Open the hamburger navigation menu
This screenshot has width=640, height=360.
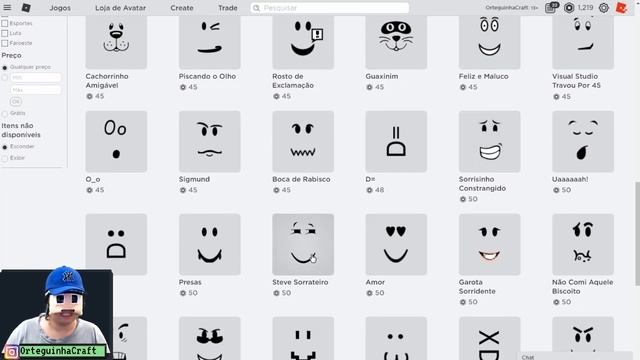point(7,7)
